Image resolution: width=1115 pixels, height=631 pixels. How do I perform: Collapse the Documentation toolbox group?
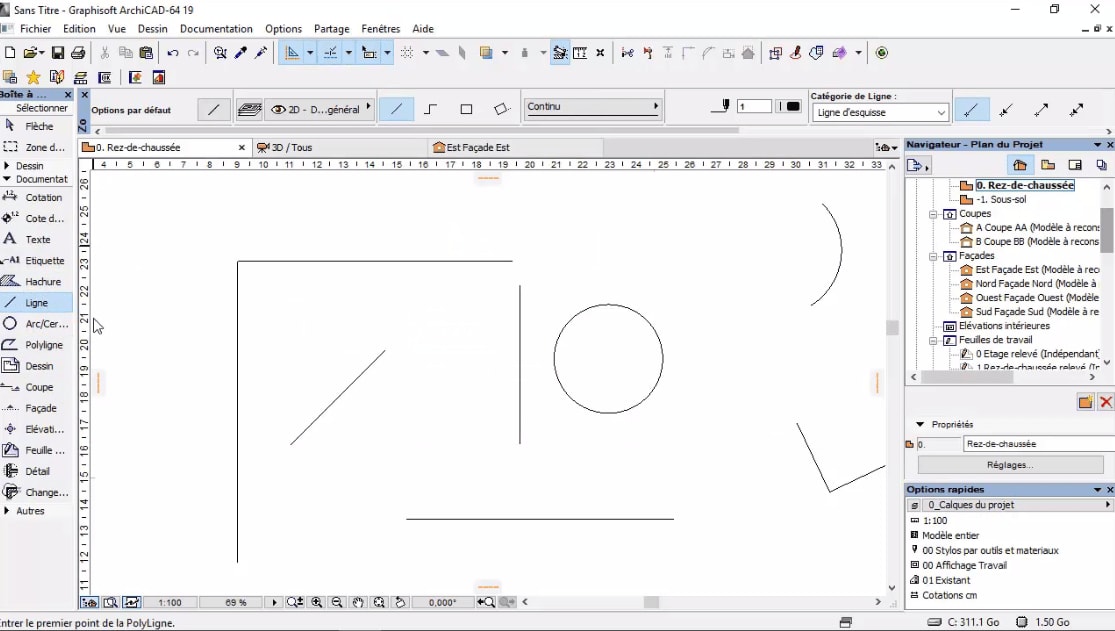(7, 179)
